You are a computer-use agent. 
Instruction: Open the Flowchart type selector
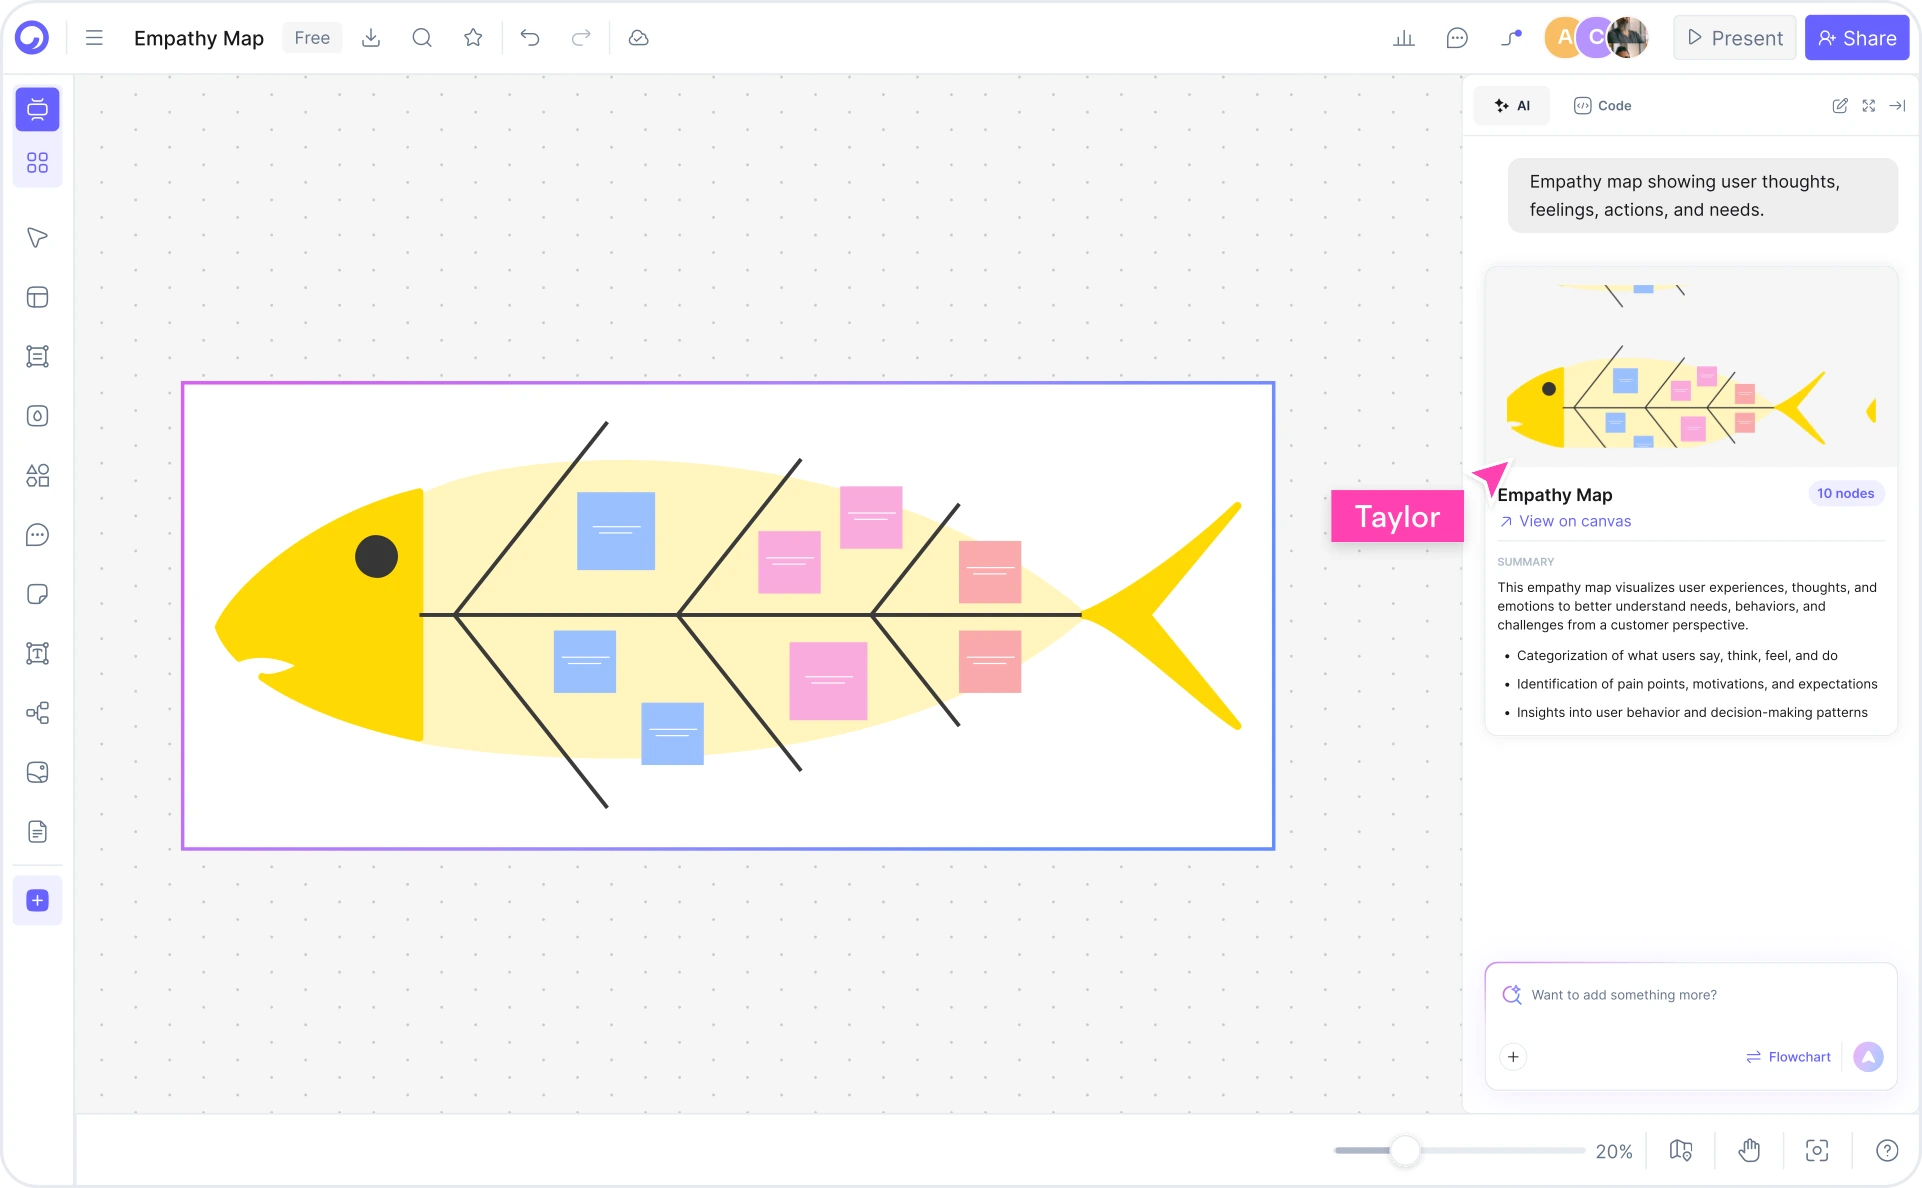coord(1788,1056)
